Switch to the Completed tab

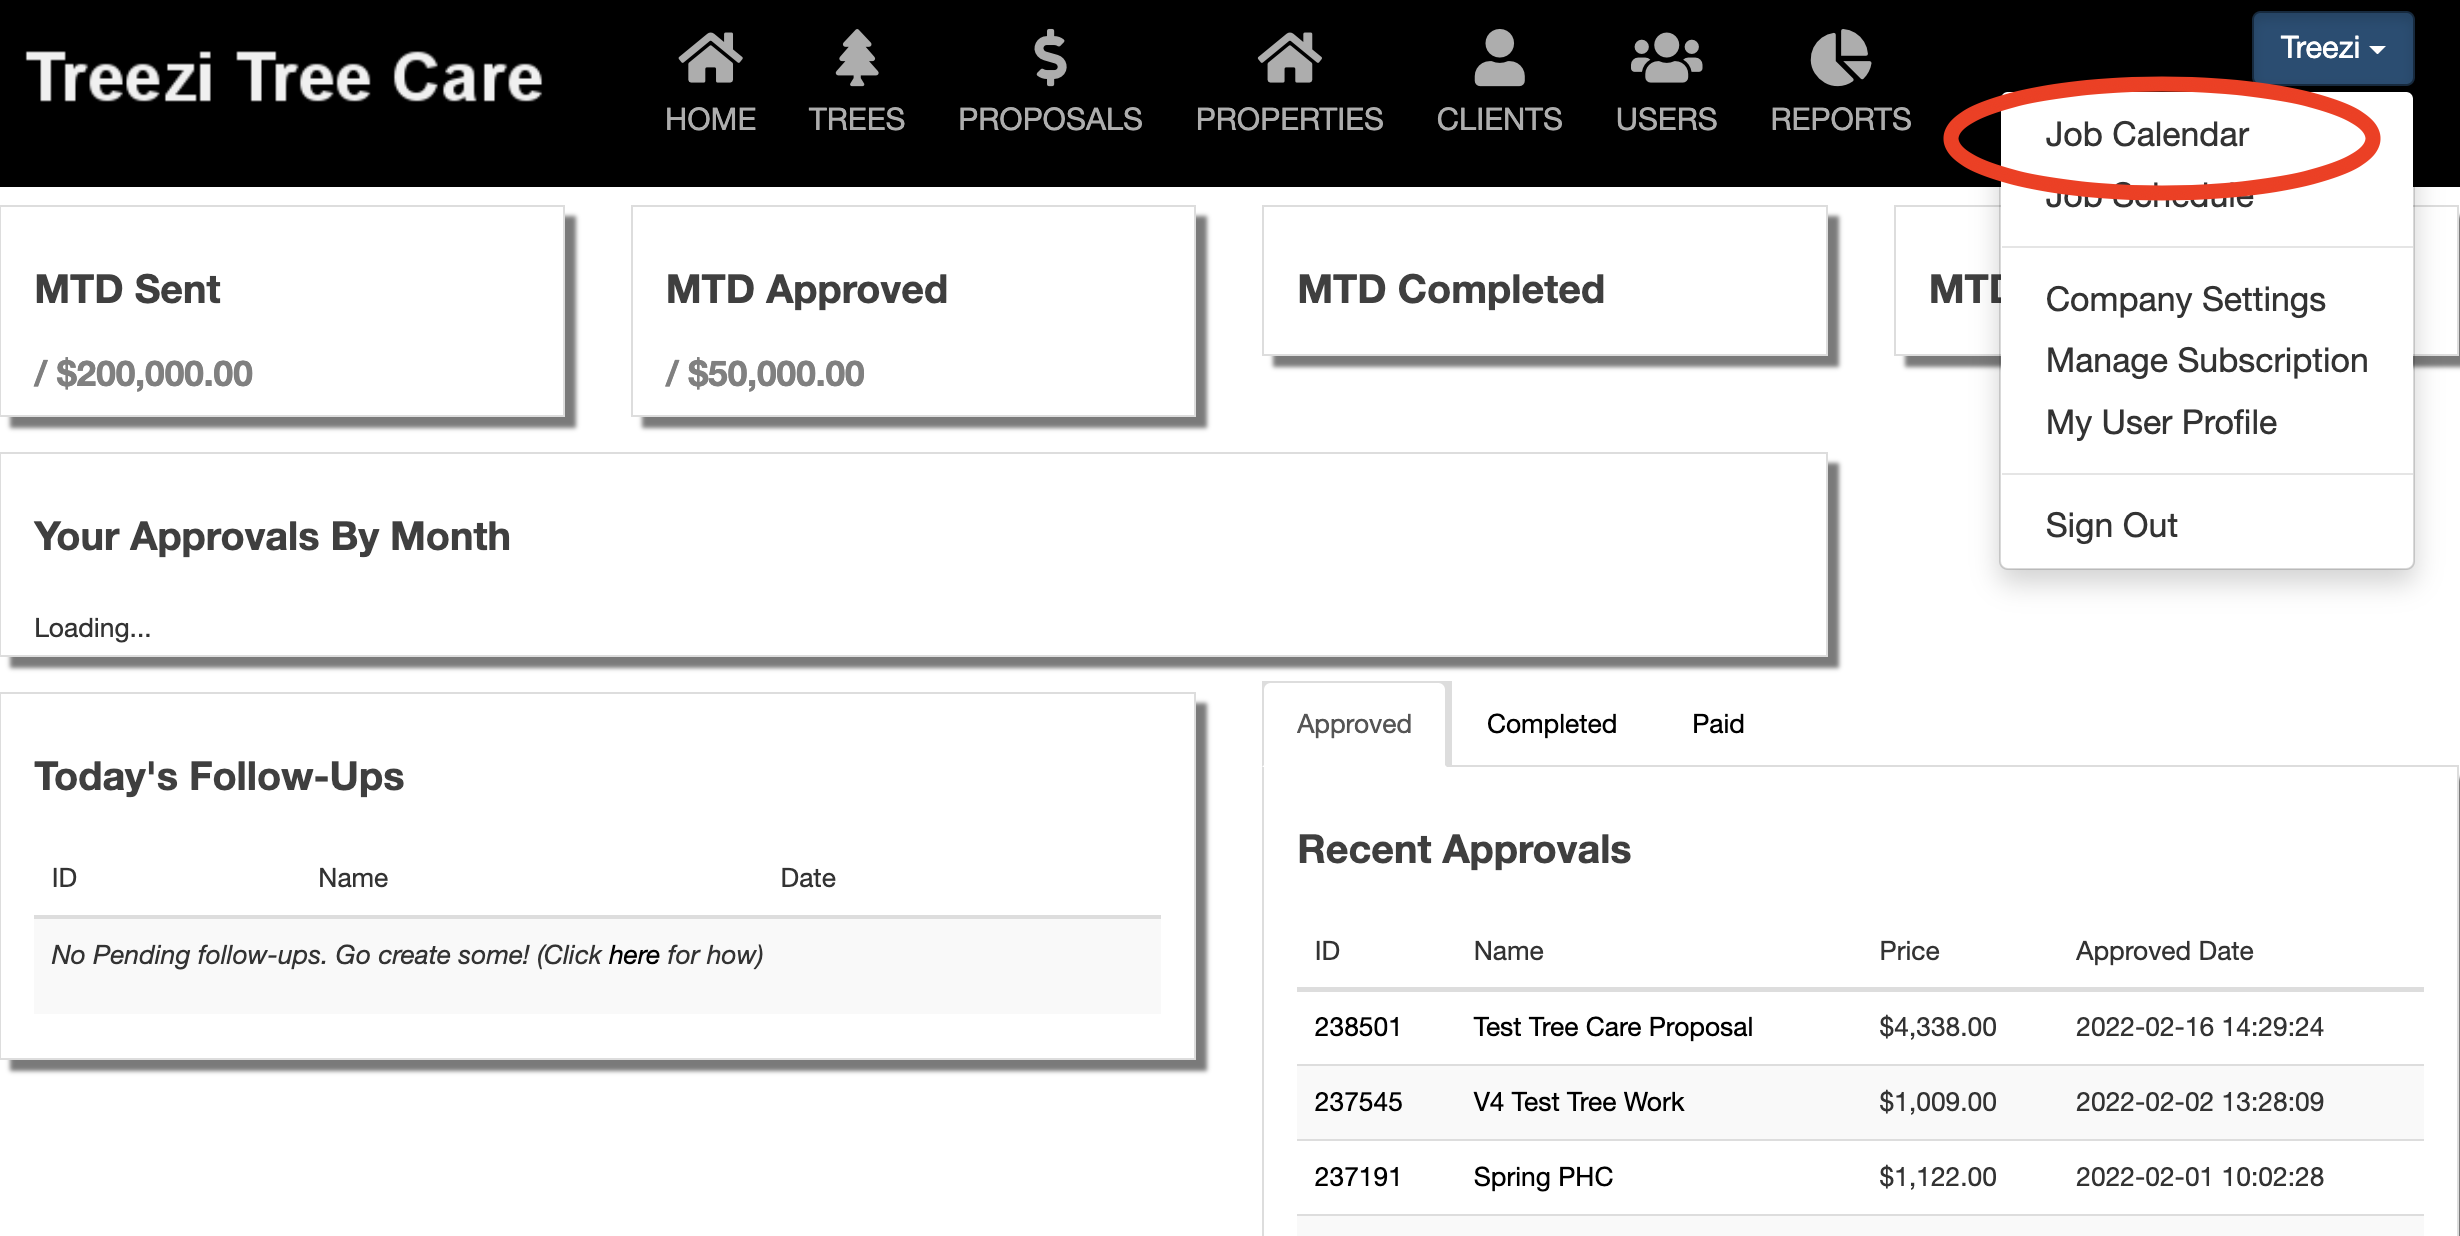[1551, 723]
